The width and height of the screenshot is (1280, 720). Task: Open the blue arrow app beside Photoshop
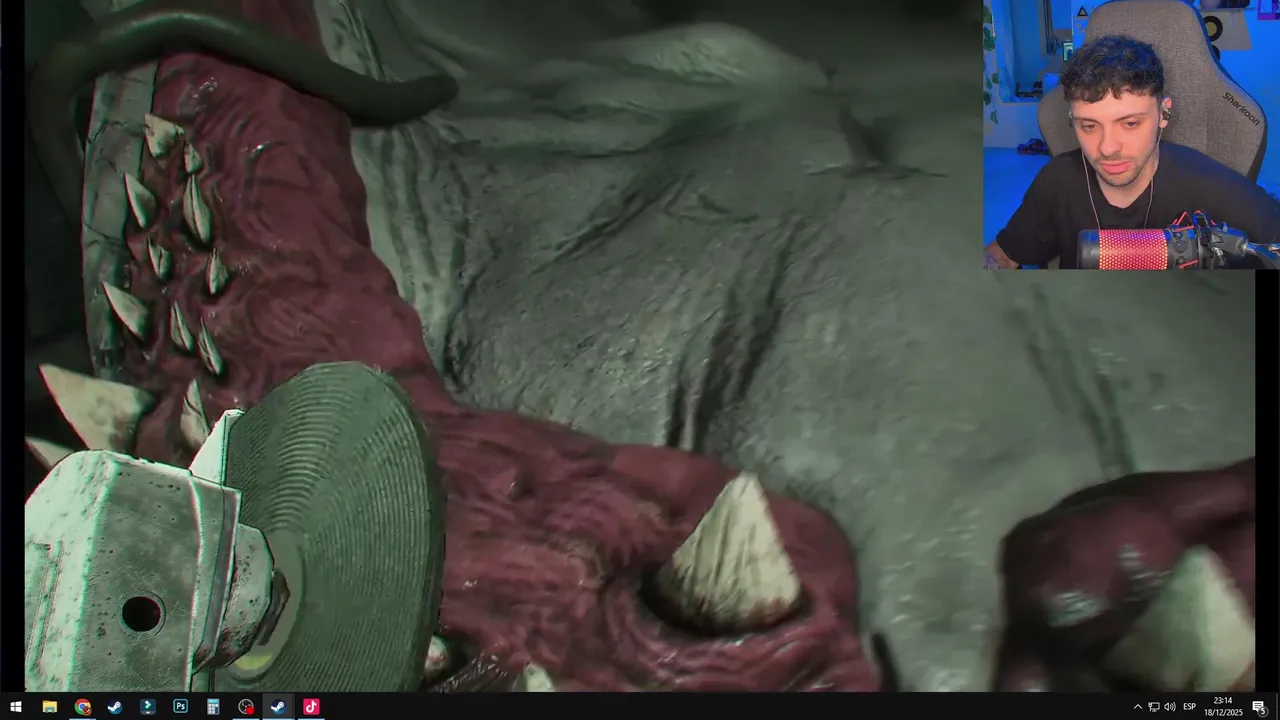click(148, 707)
